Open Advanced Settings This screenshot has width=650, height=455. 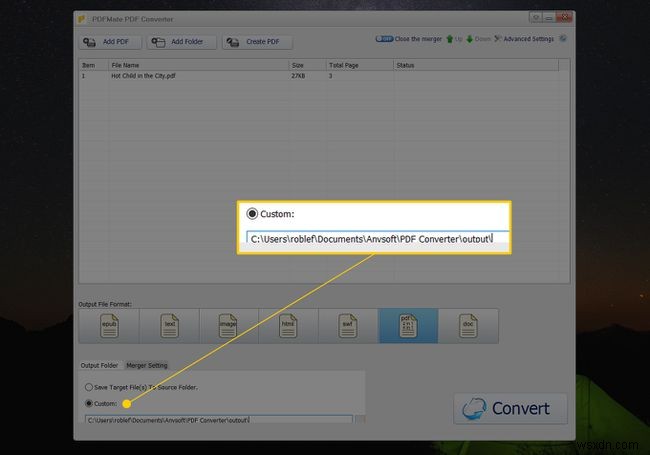[524, 39]
